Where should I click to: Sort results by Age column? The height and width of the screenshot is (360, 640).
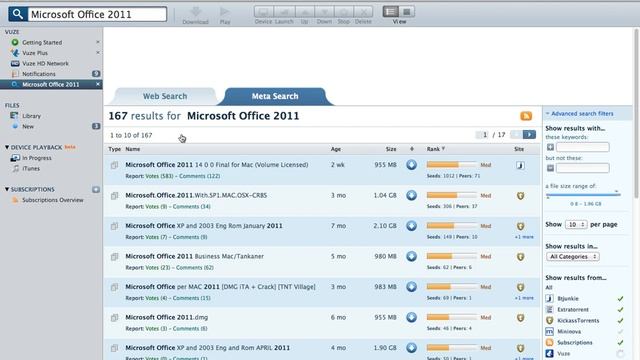(x=336, y=149)
